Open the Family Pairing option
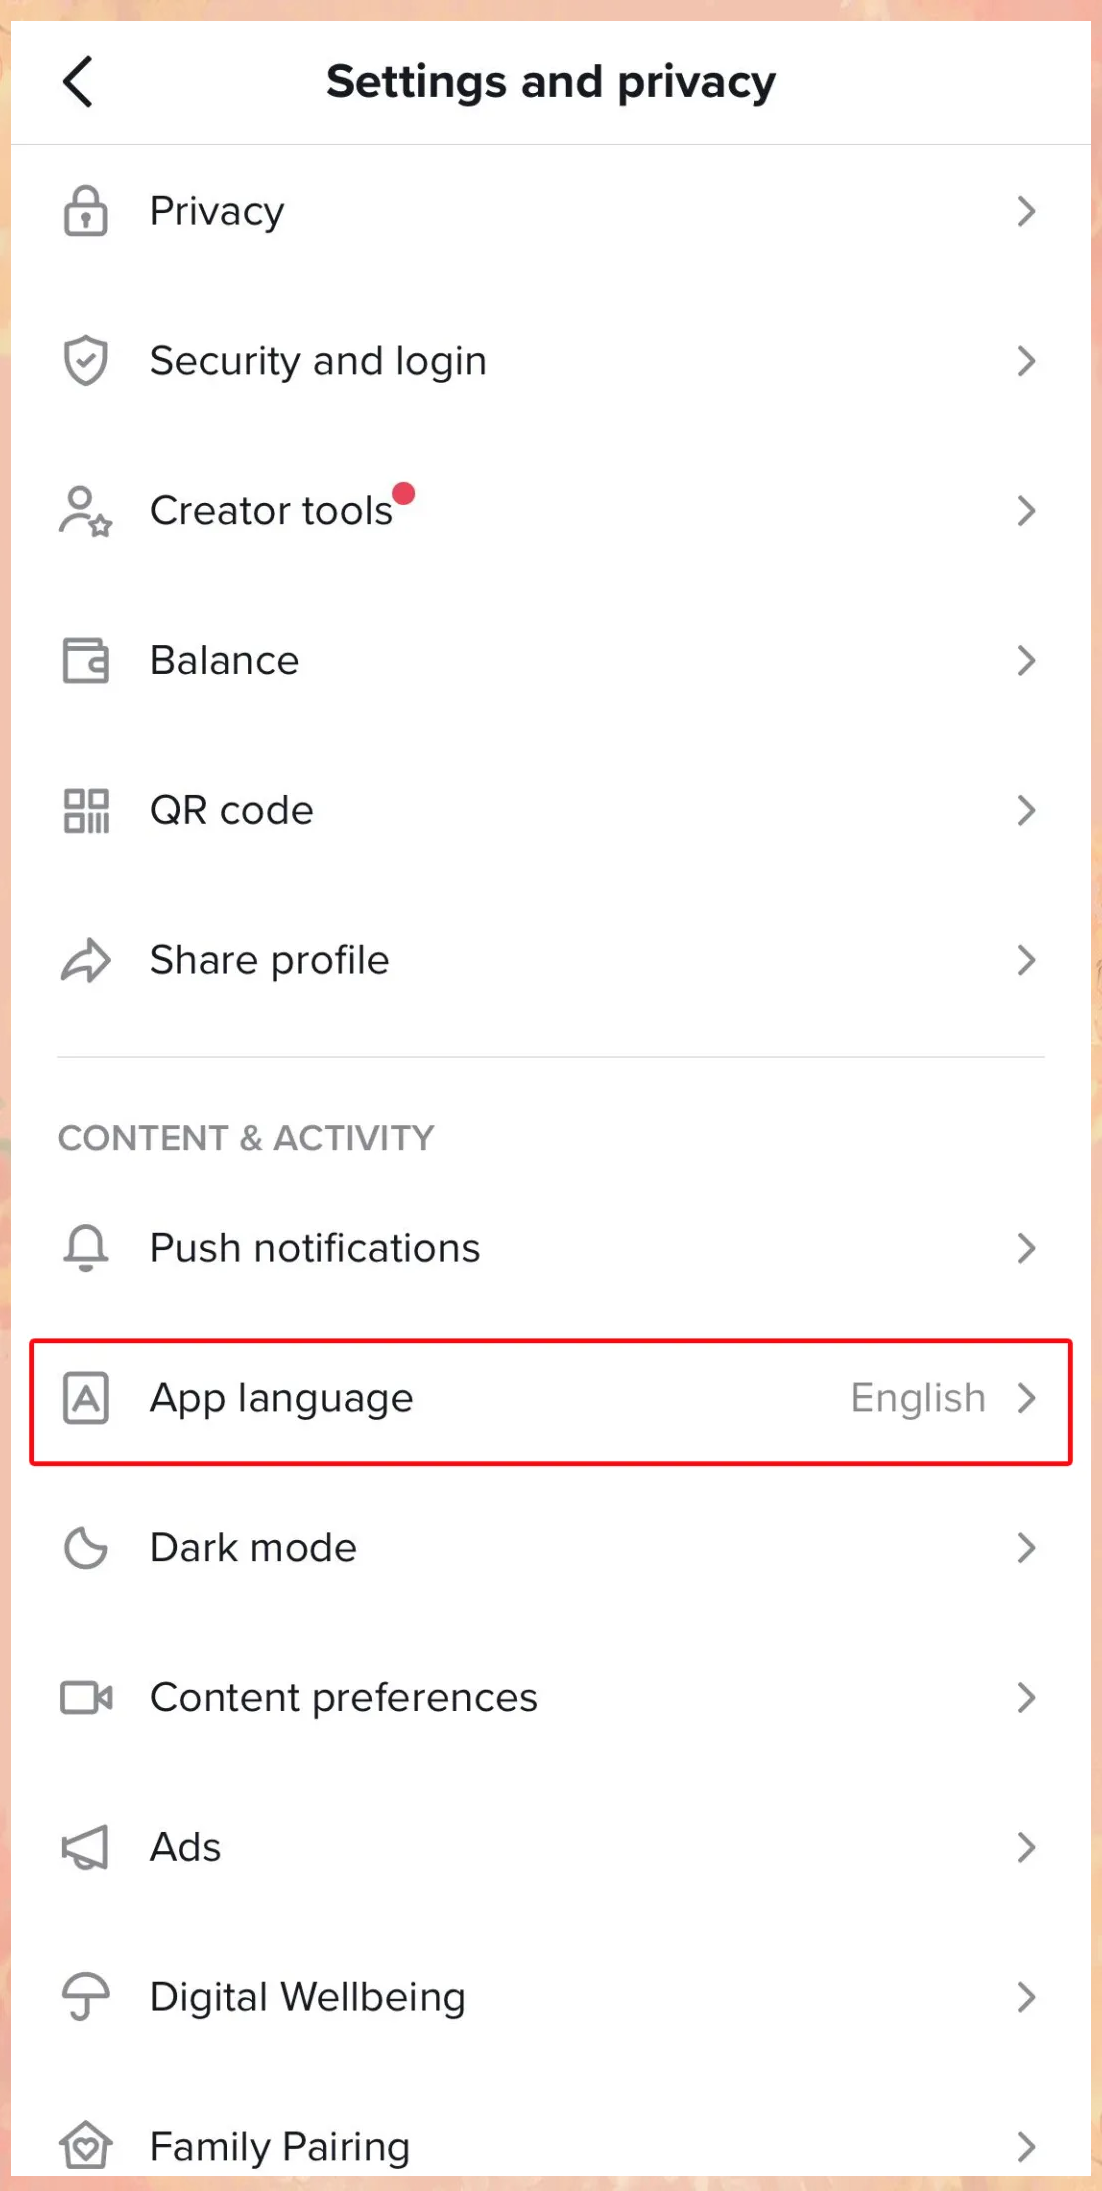This screenshot has height=2191, width=1102. (x=551, y=2146)
